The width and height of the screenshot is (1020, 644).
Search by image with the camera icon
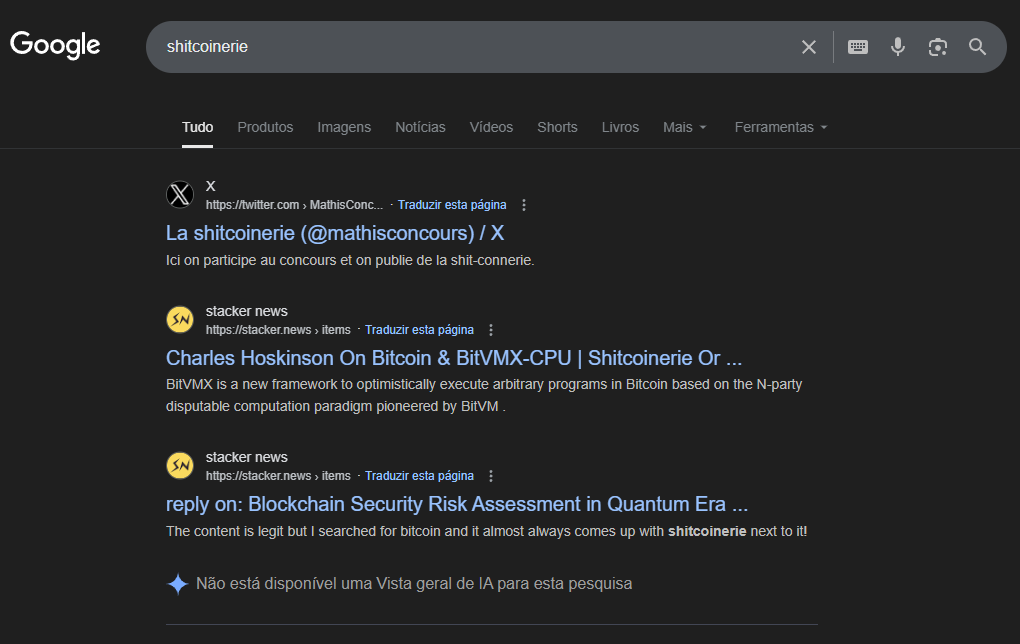point(937,47)
